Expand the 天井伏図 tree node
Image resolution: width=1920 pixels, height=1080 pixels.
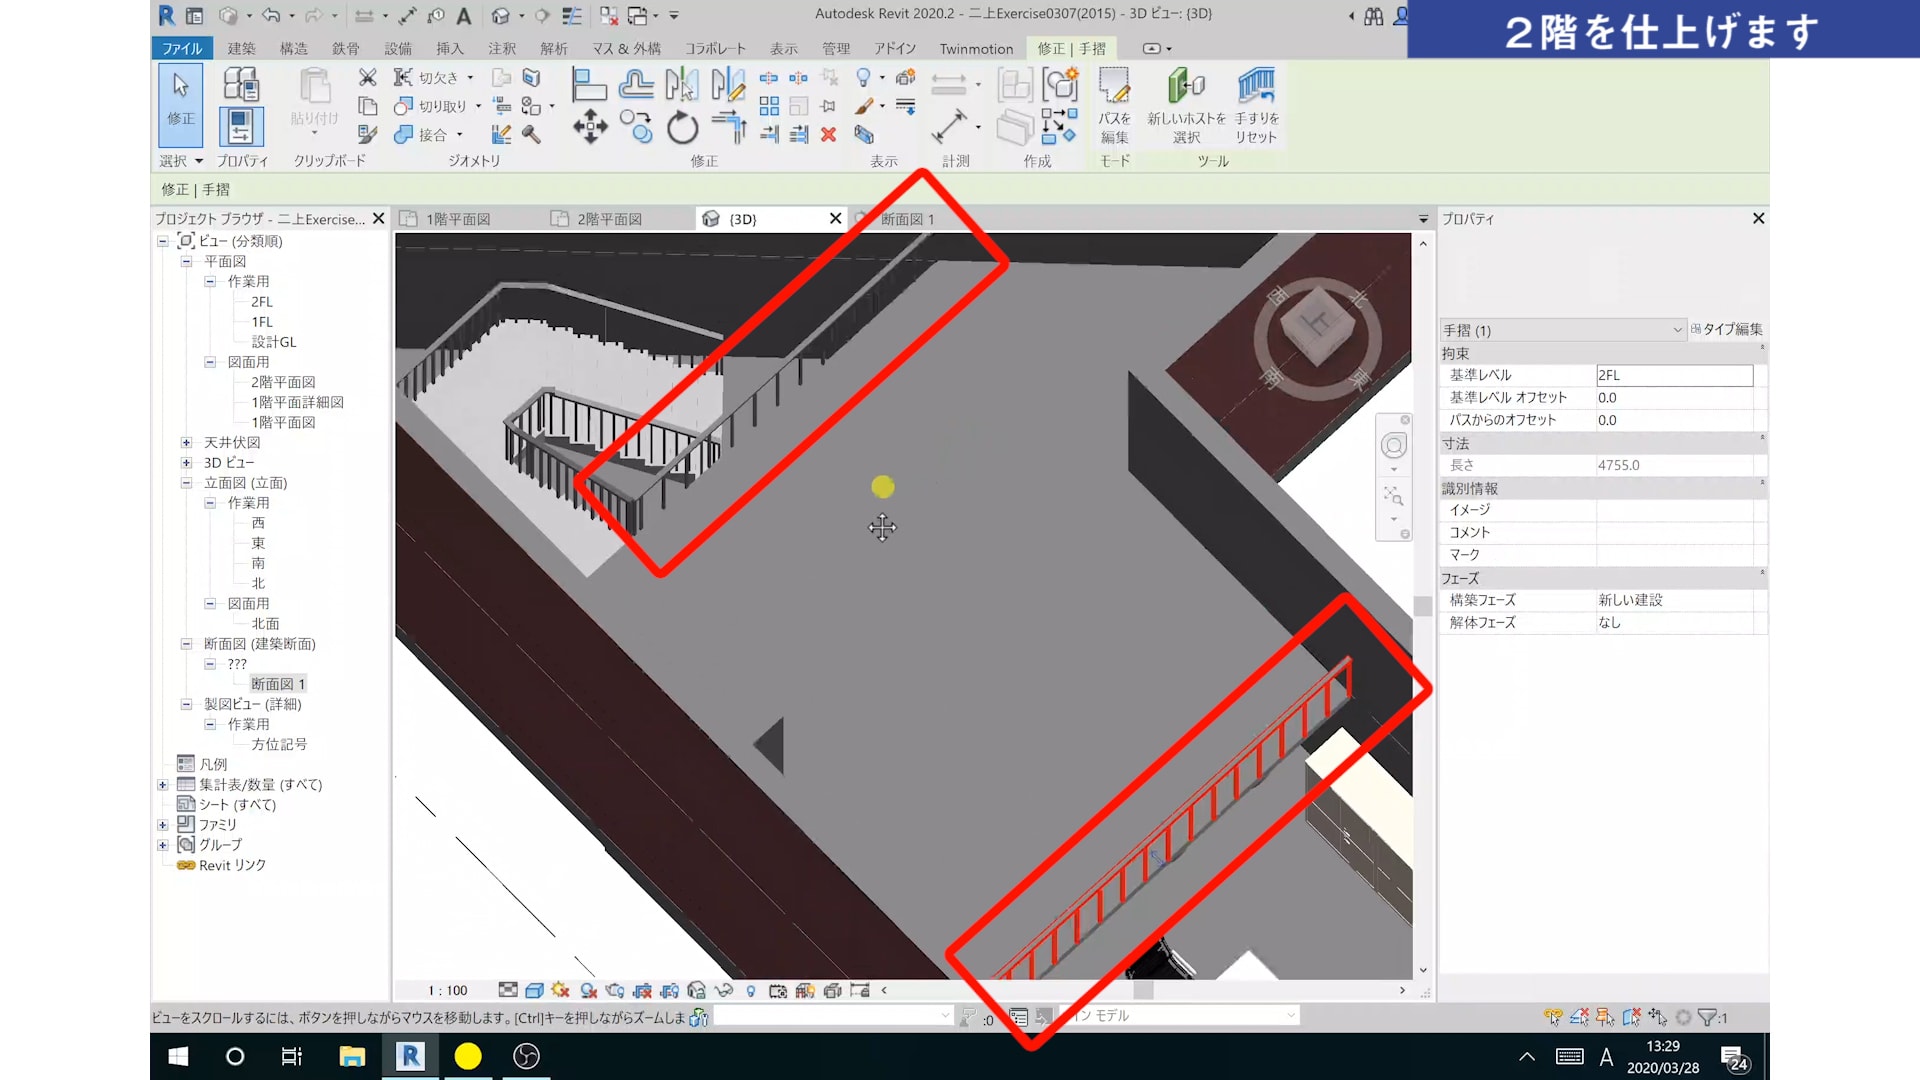(x=186, y=442)
